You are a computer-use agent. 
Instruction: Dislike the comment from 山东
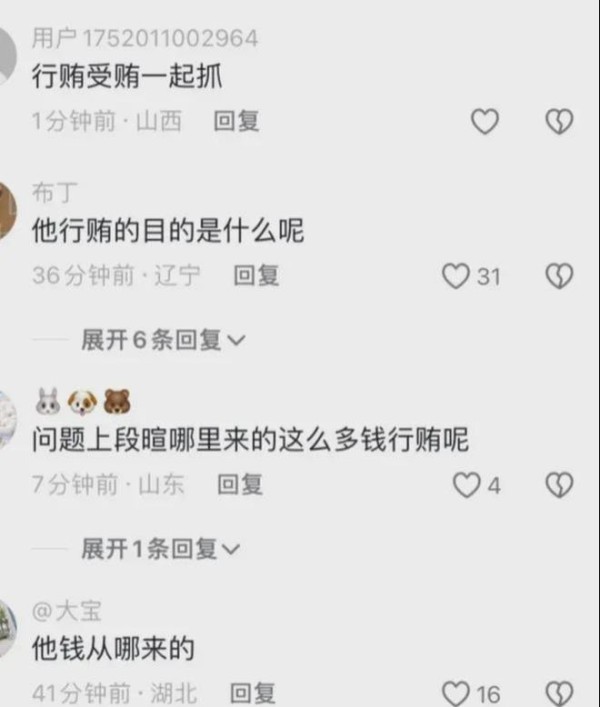coord(559,485)
